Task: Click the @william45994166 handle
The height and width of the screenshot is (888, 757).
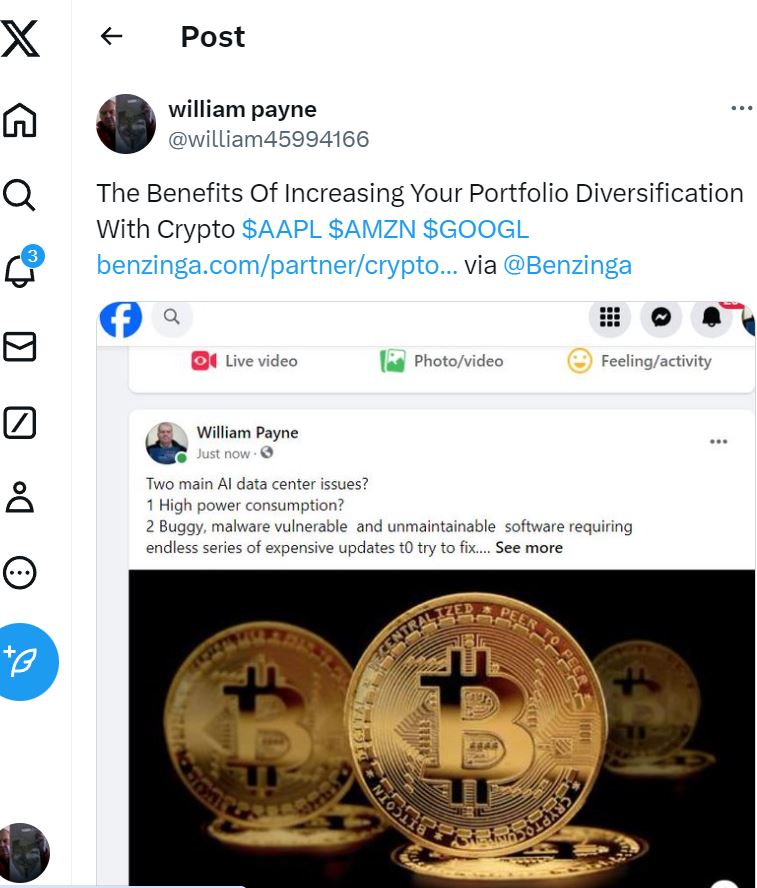Action: 268,139
